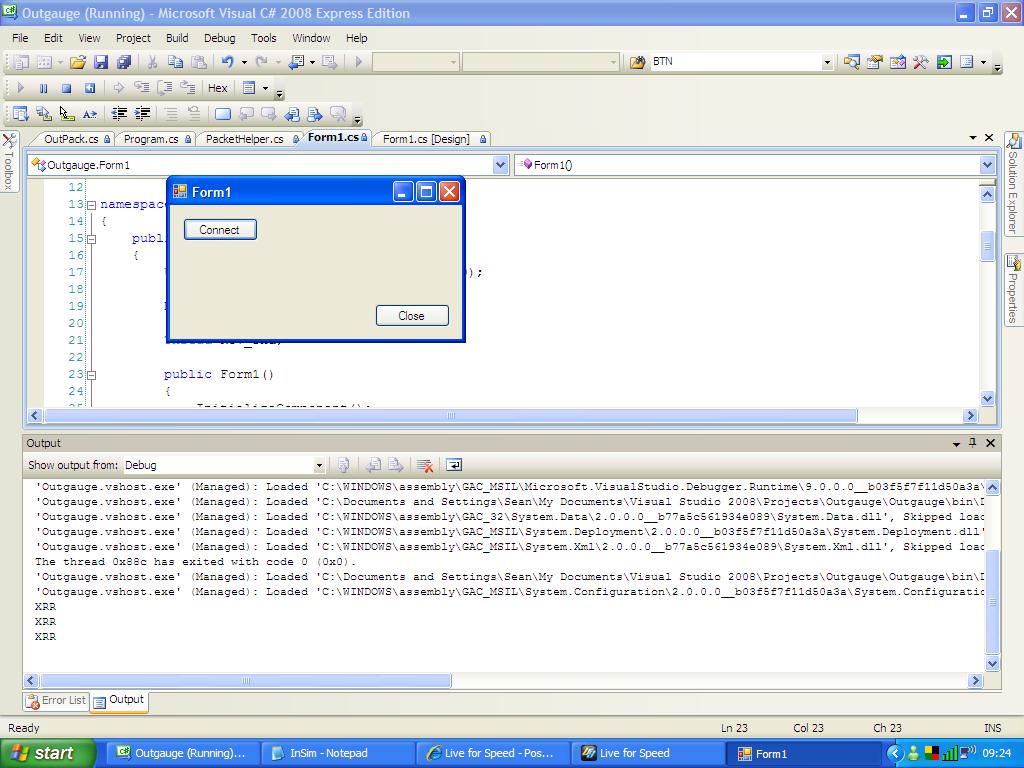This screenshot has height=768, width=1024.
Task: Switch to OutPack.cs tab
Action: pyautogui.click(x=71, y=139)
